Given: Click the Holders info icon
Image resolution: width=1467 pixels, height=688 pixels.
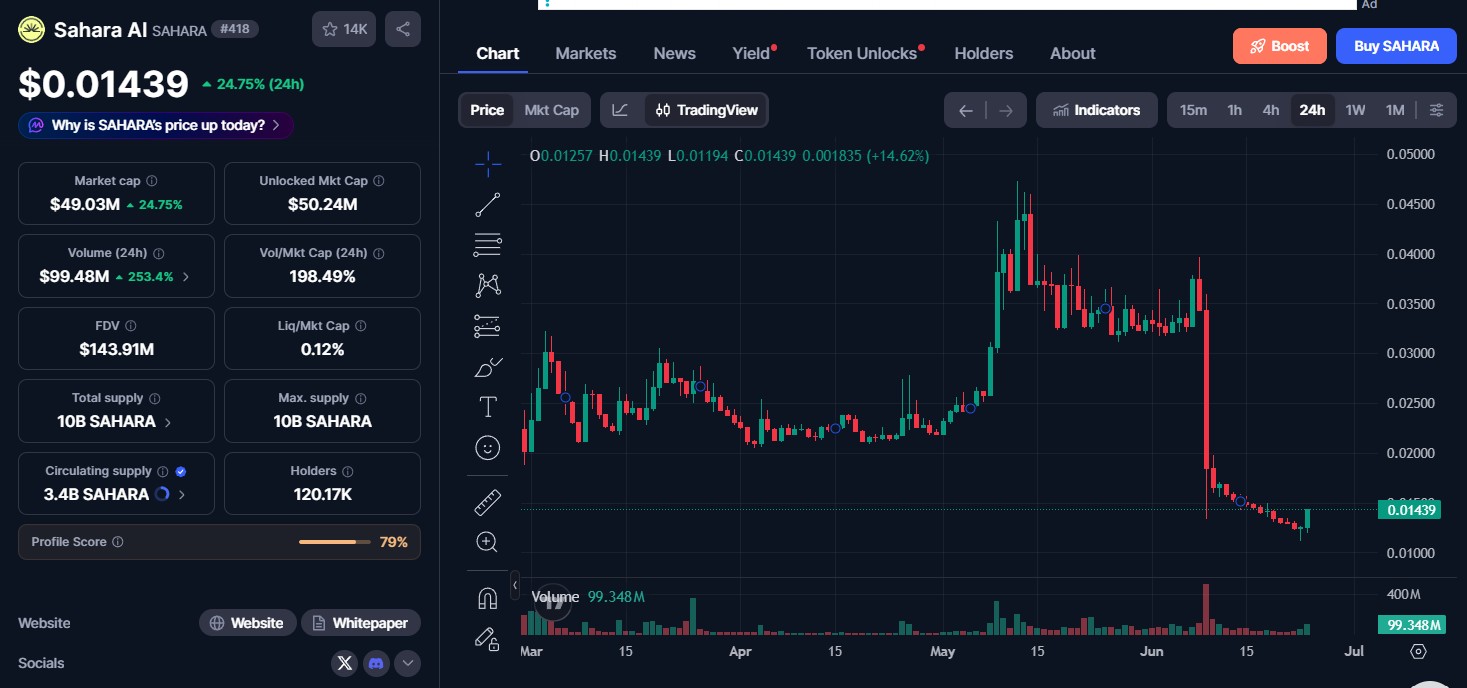Looking at the screenshot, I should 346,471.
